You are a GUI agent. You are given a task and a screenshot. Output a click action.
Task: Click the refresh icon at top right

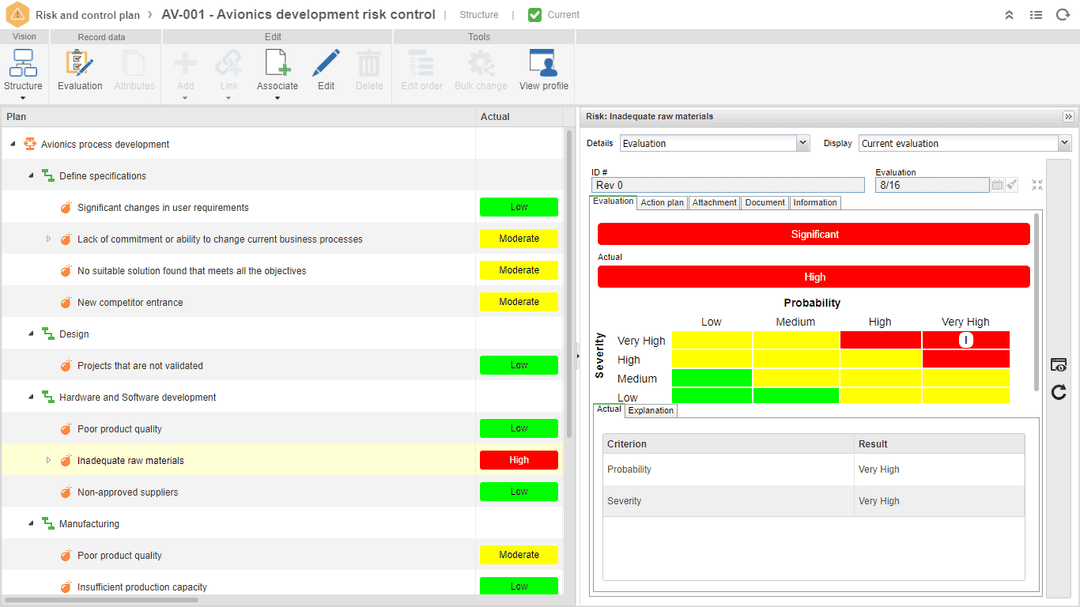pyautogui.click(x=1063, y=15)
